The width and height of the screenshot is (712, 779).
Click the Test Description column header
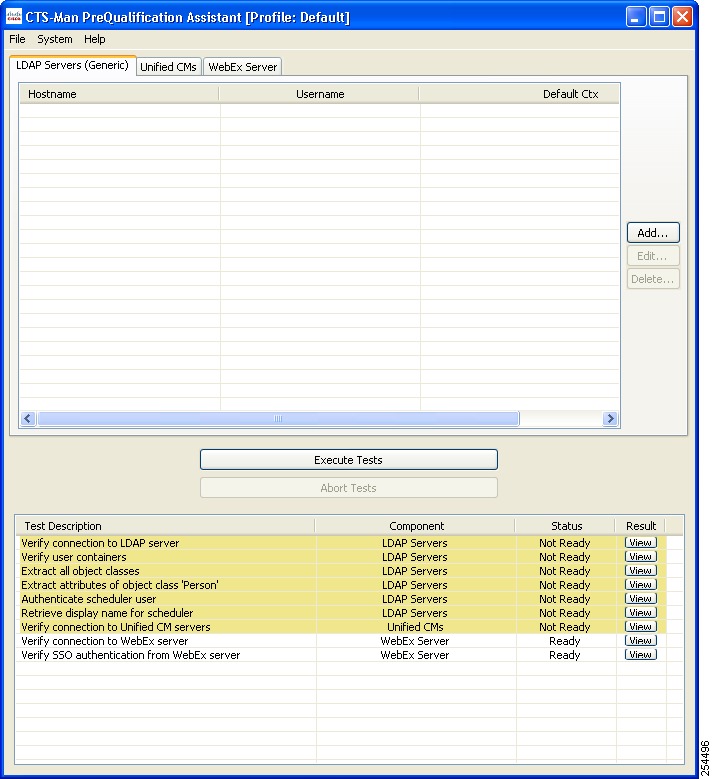pyautogui.click(x=165, y=526)
